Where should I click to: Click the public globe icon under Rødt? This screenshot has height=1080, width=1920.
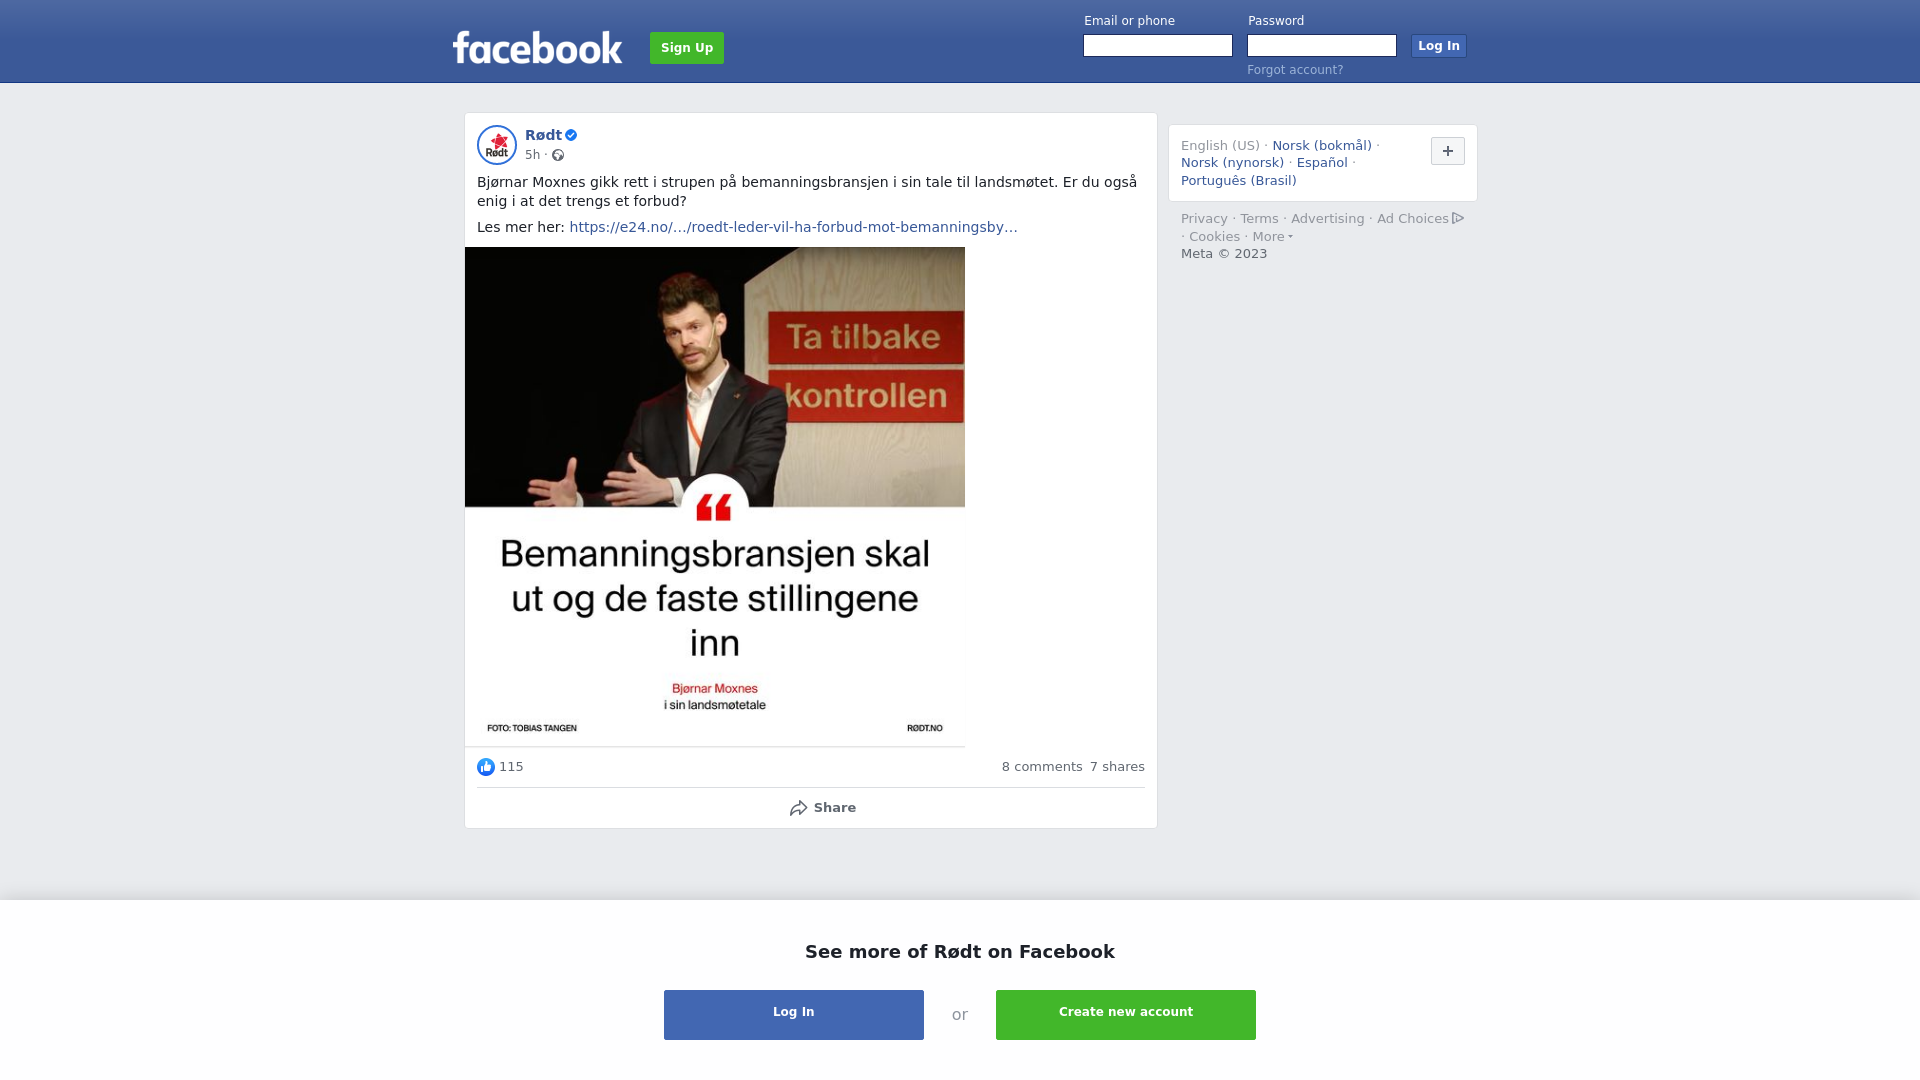[558, 155]
